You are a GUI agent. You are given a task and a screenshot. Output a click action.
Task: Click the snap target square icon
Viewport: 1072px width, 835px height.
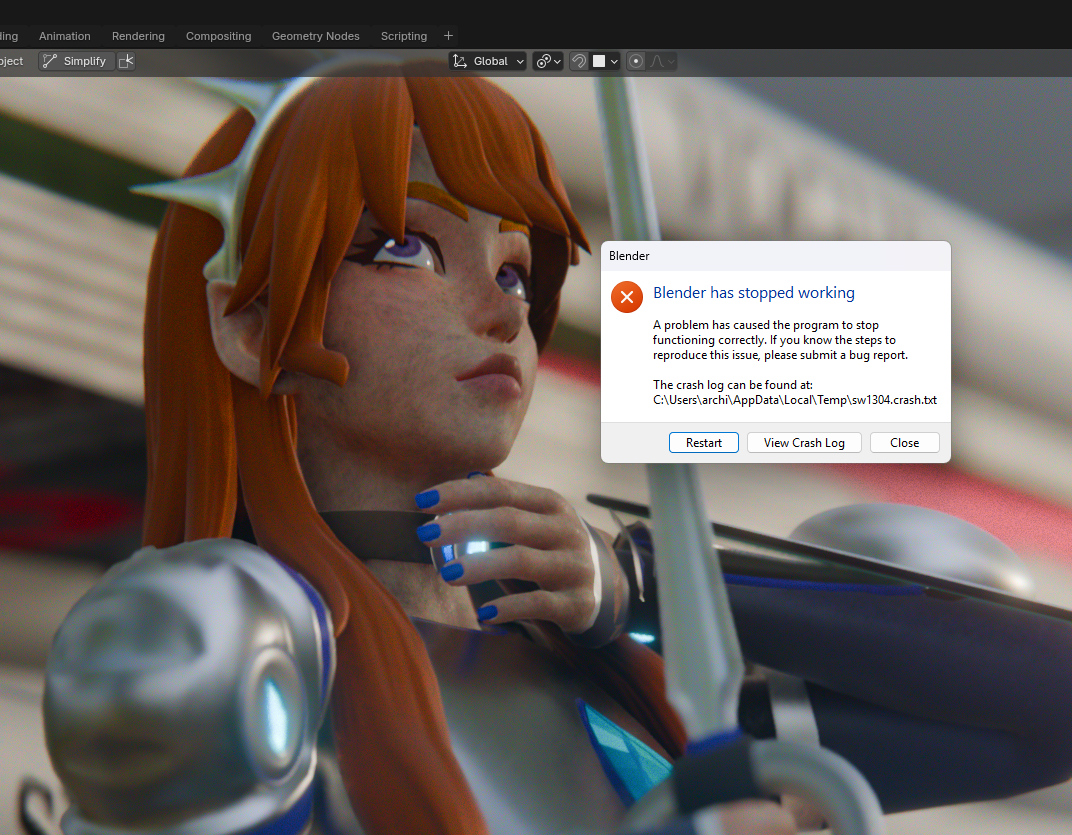(x=599, y=61)
